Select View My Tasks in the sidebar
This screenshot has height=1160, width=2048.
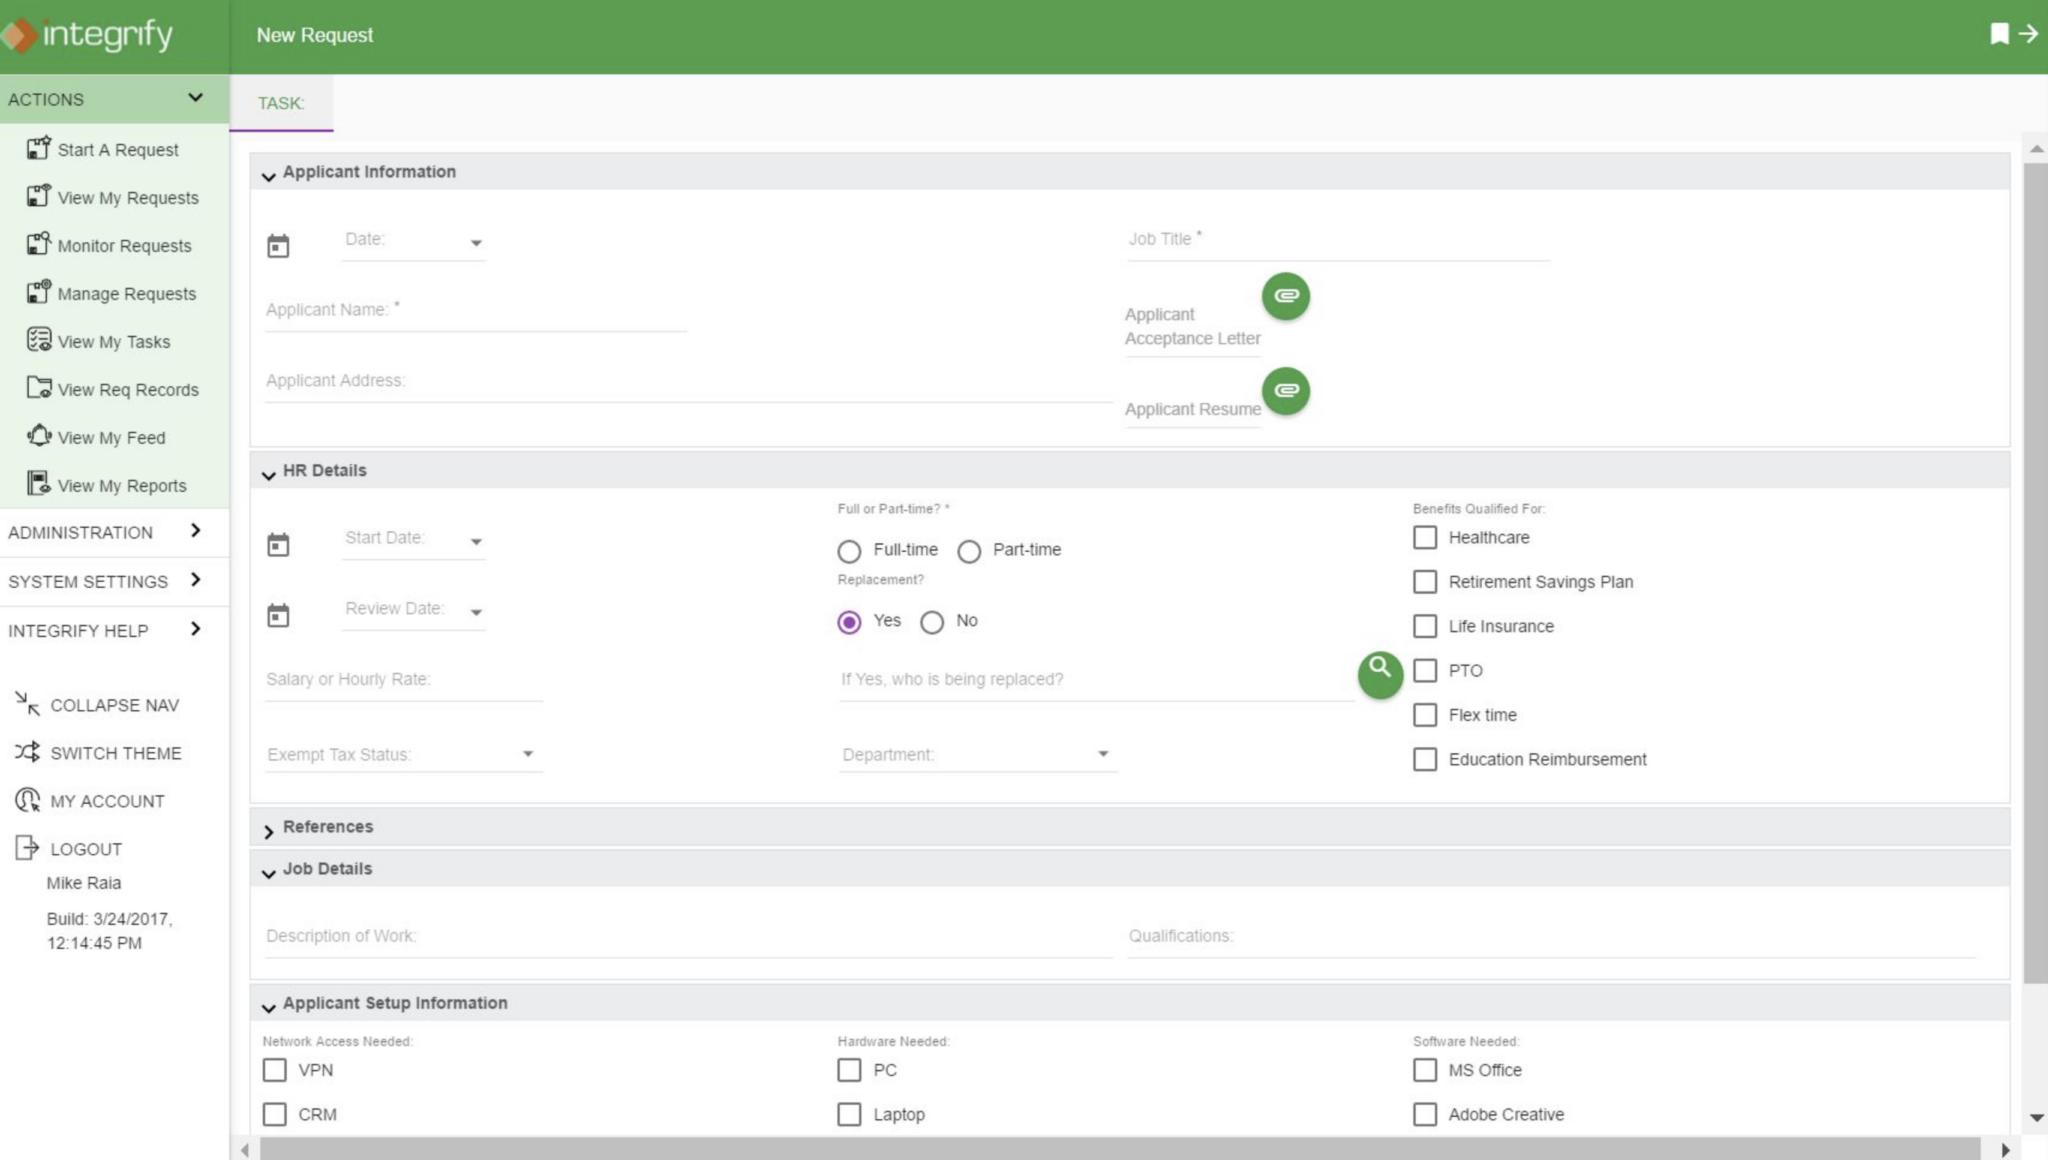(114, 341)
